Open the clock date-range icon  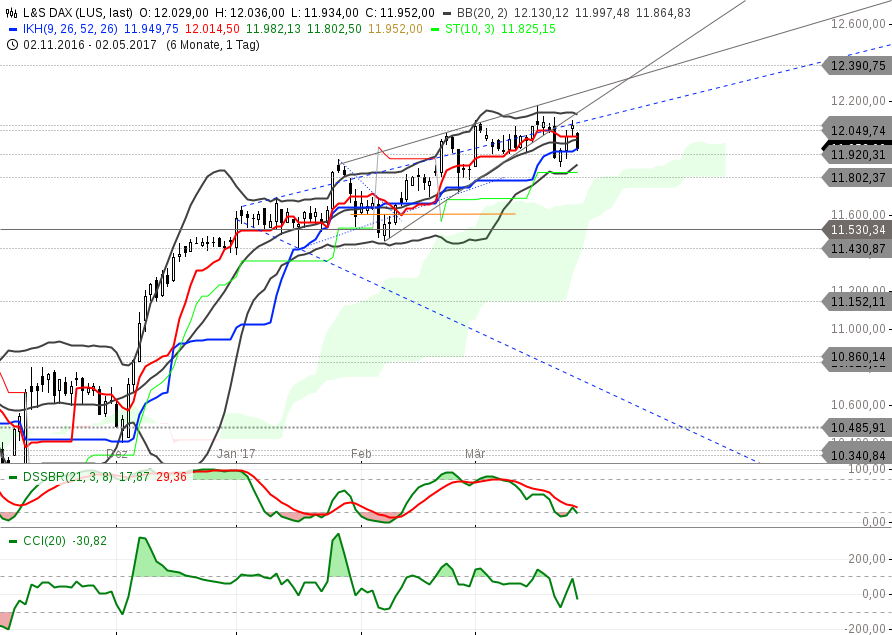click(10, 43)
